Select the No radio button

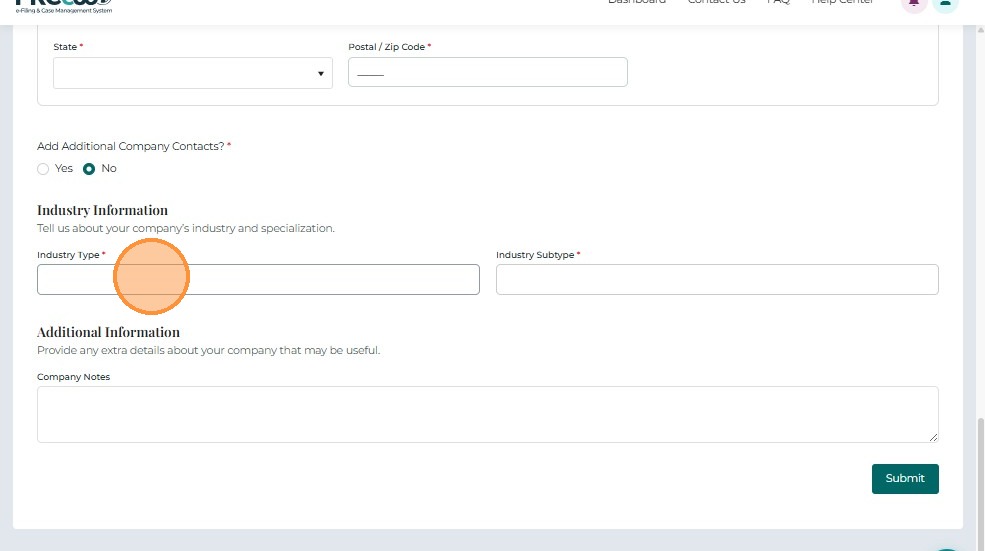[x=89, y=169]
